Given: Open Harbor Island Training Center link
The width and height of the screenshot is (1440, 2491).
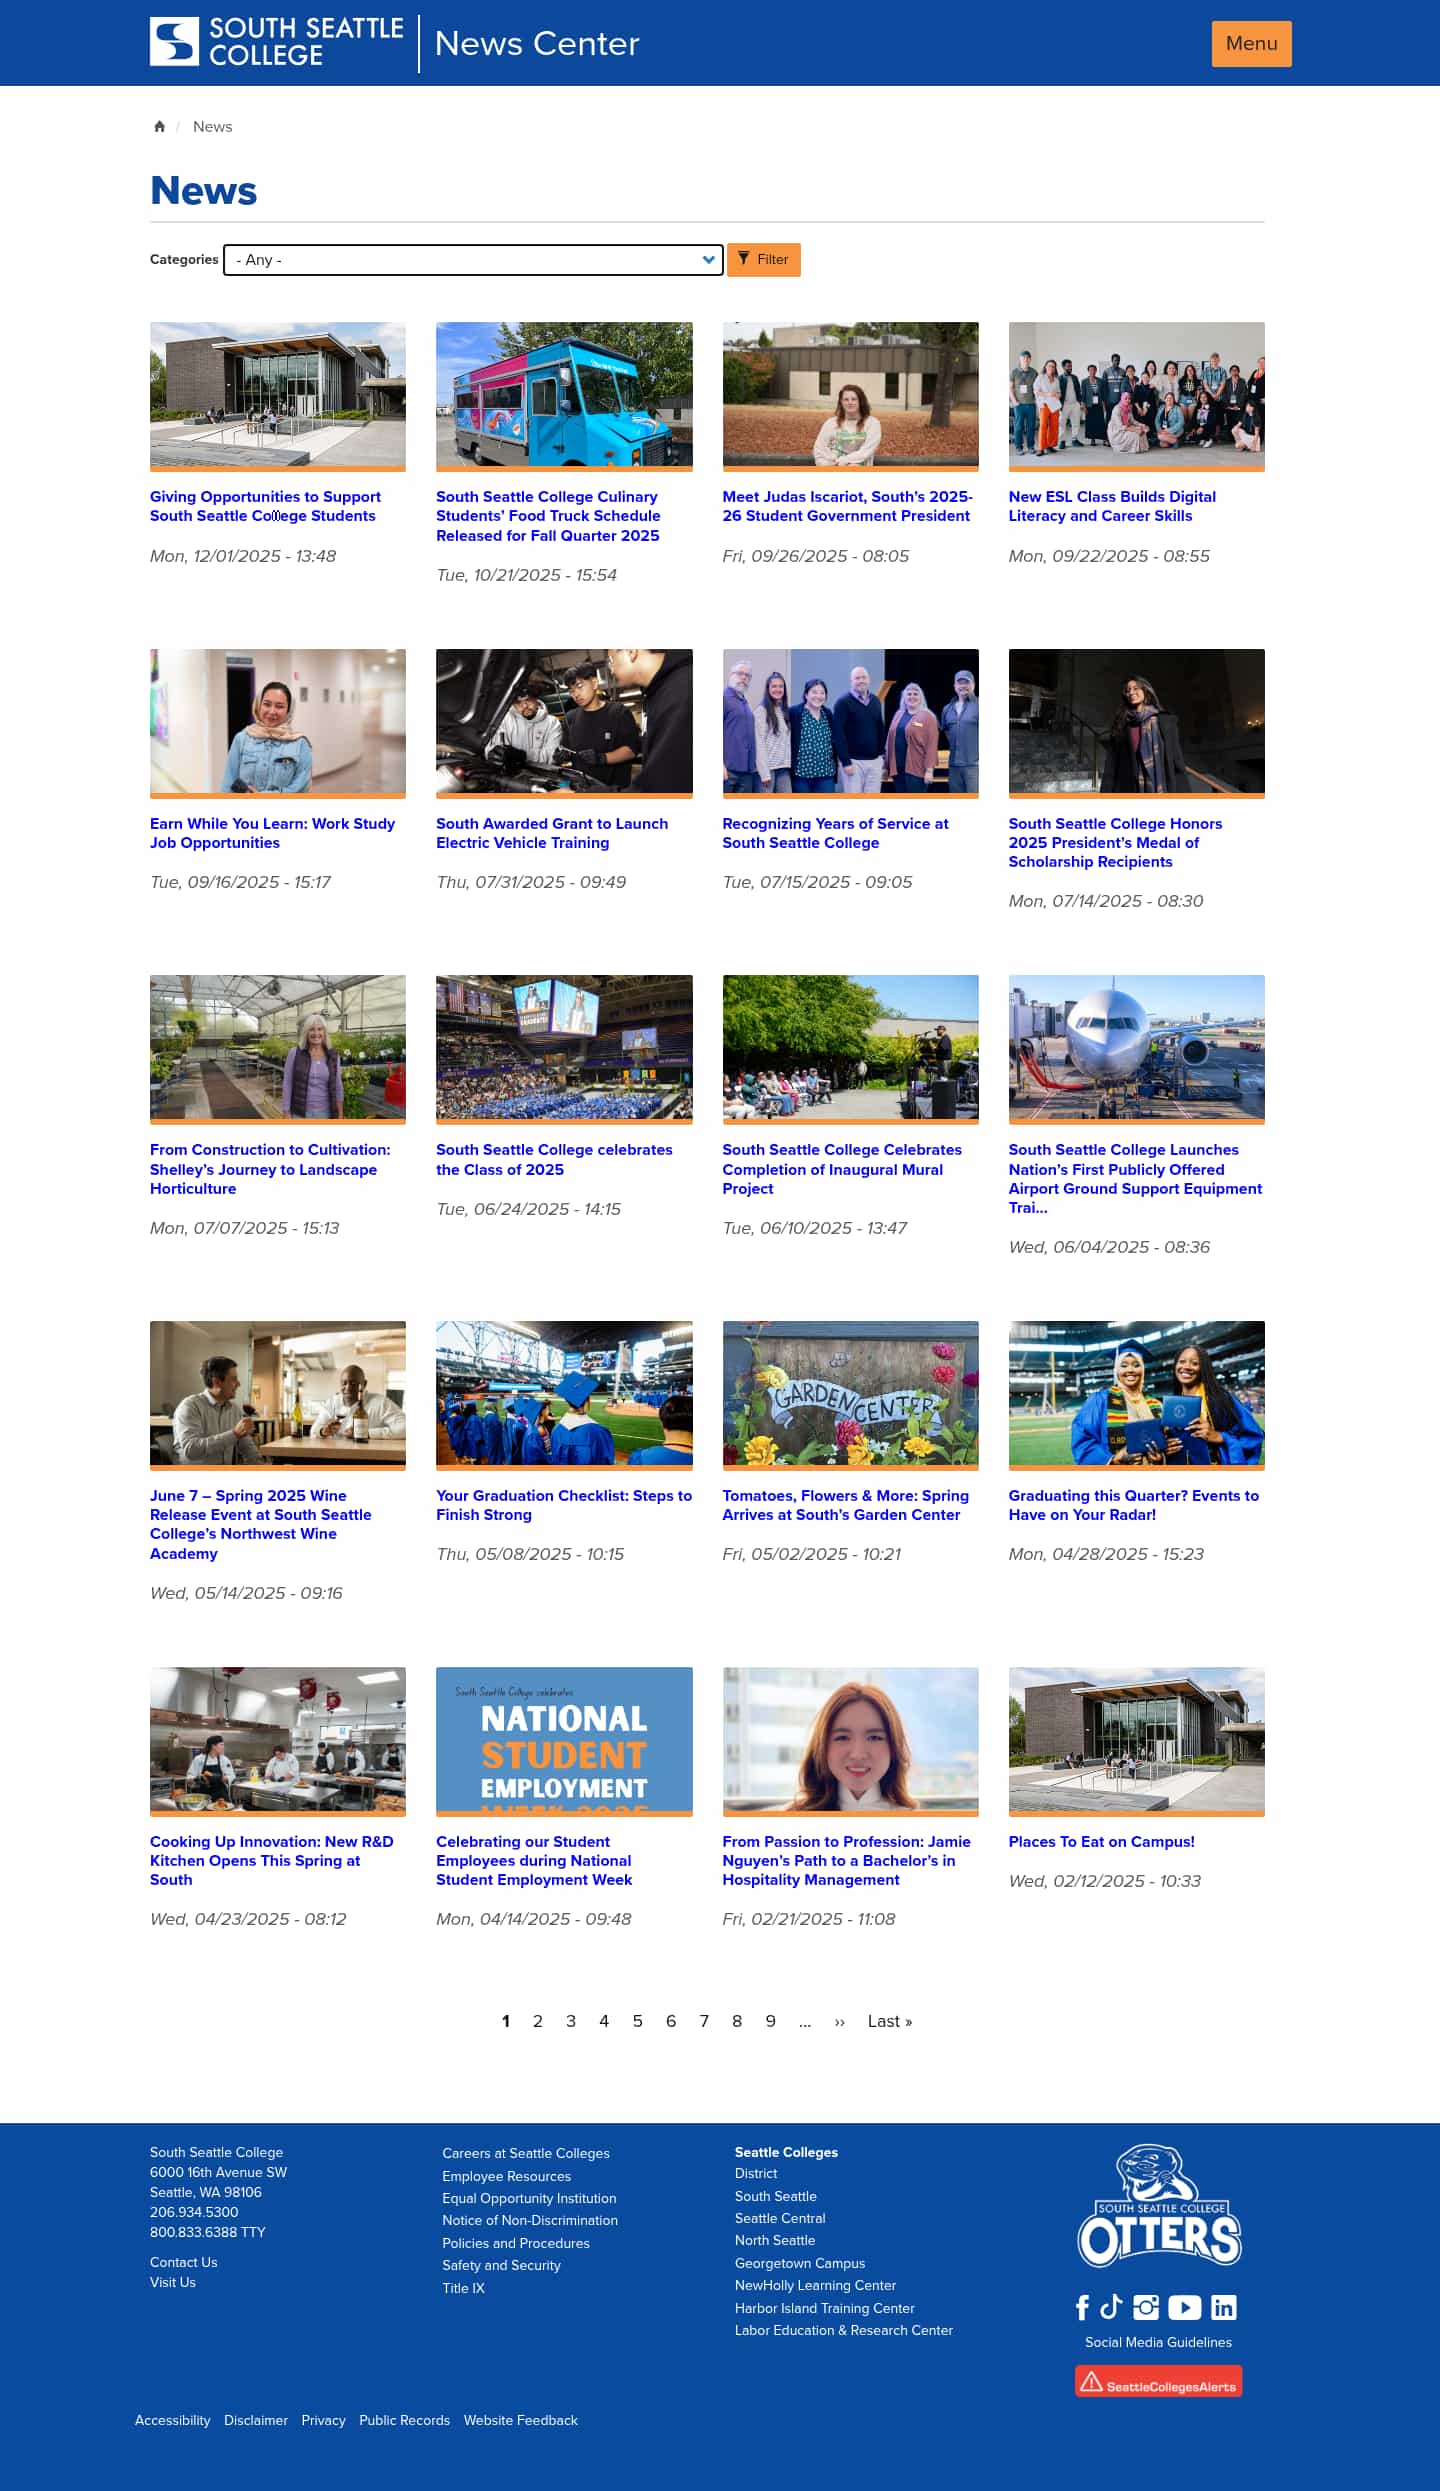Looking at the screenshot, I should coord(824,2308).
